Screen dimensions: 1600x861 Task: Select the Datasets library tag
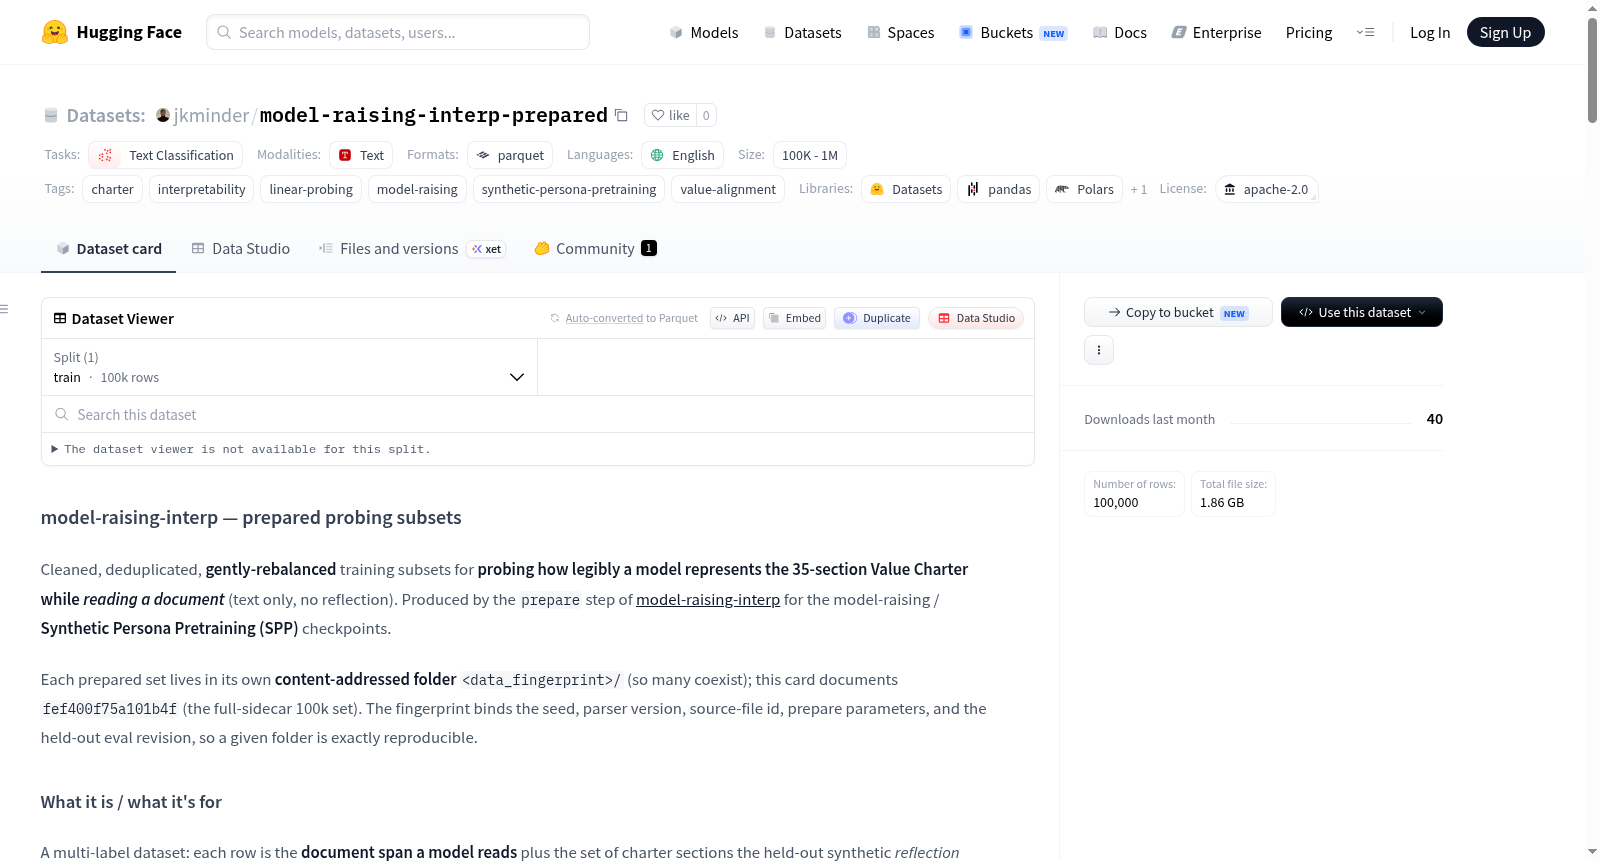pyautogui.click(x=906, y=189)
